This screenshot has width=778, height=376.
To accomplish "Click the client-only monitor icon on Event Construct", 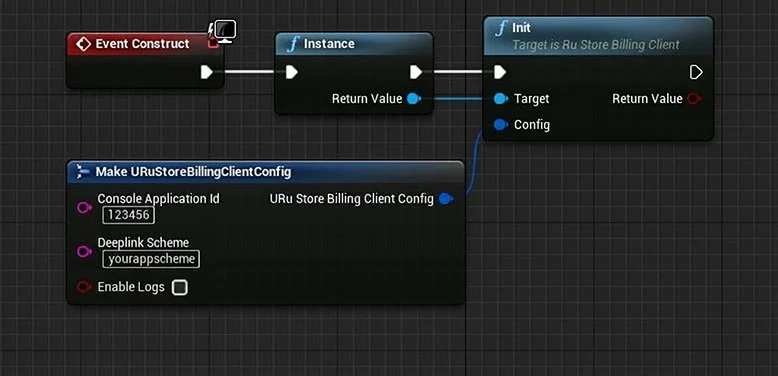I will point(225,31).
